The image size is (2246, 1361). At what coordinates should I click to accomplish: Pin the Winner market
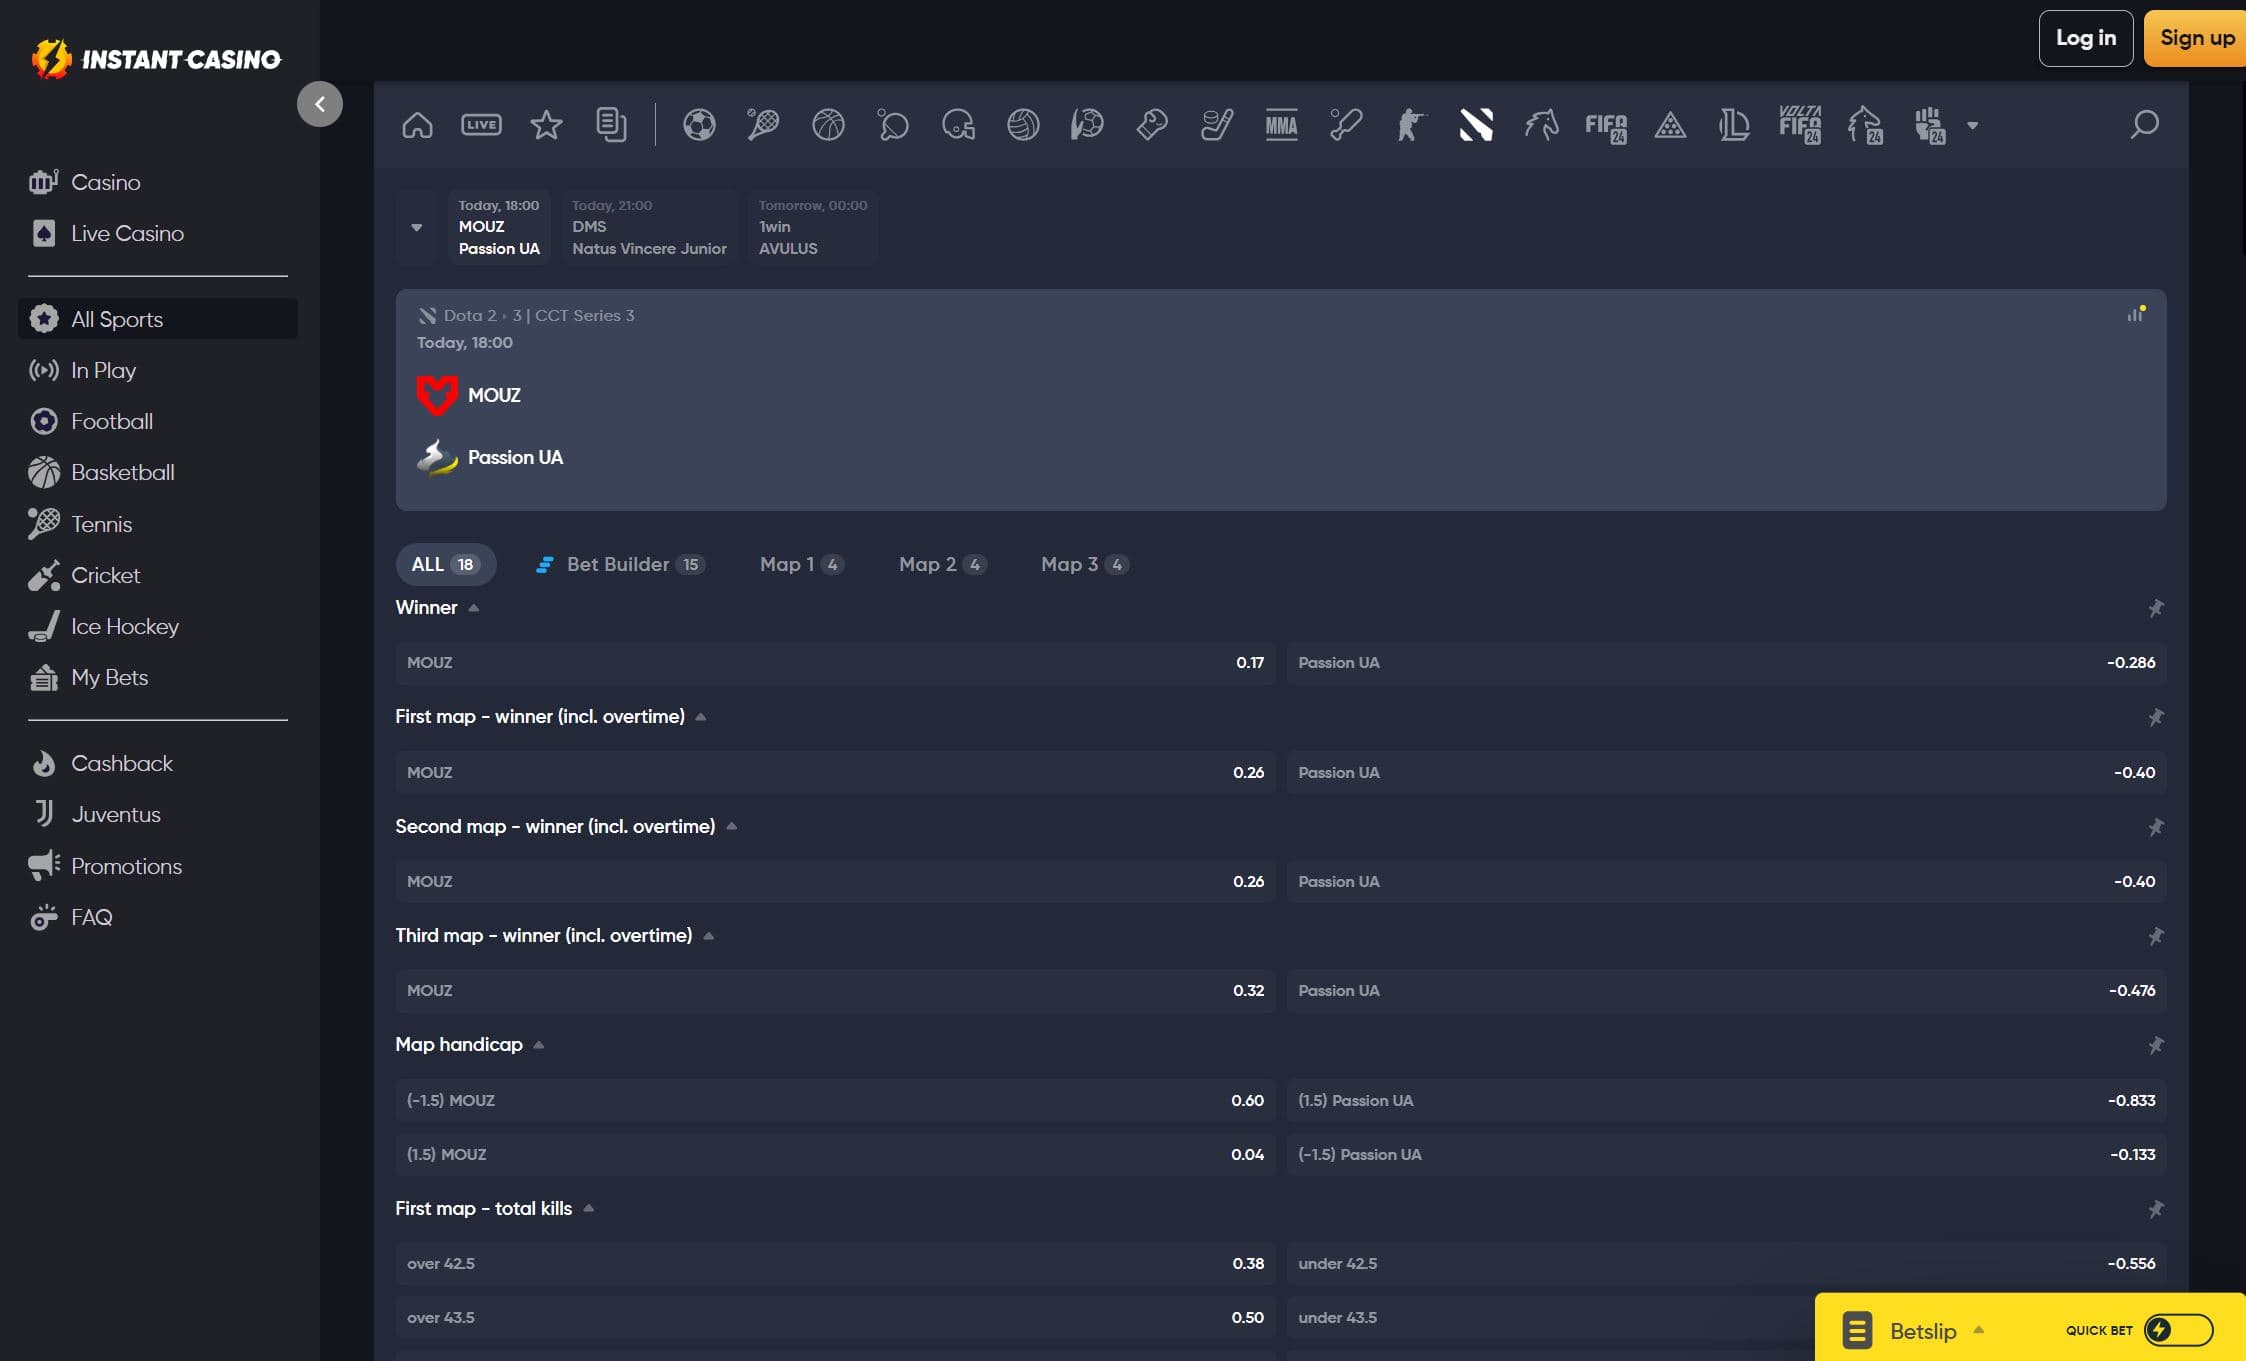coord(2156,608)
